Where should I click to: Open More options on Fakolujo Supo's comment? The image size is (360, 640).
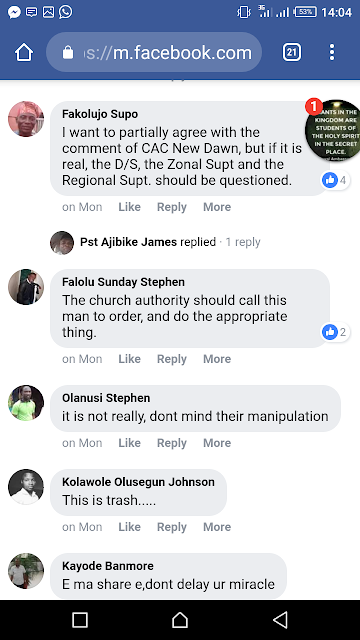217,207
